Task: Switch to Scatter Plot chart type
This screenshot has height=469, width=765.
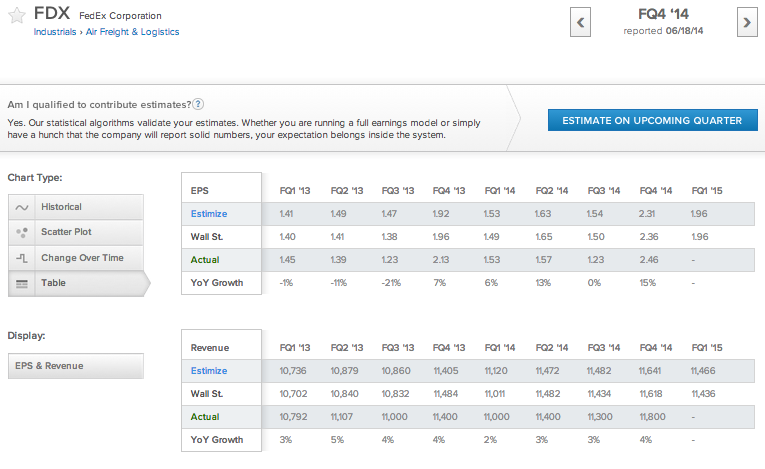Action: [76, 232]
